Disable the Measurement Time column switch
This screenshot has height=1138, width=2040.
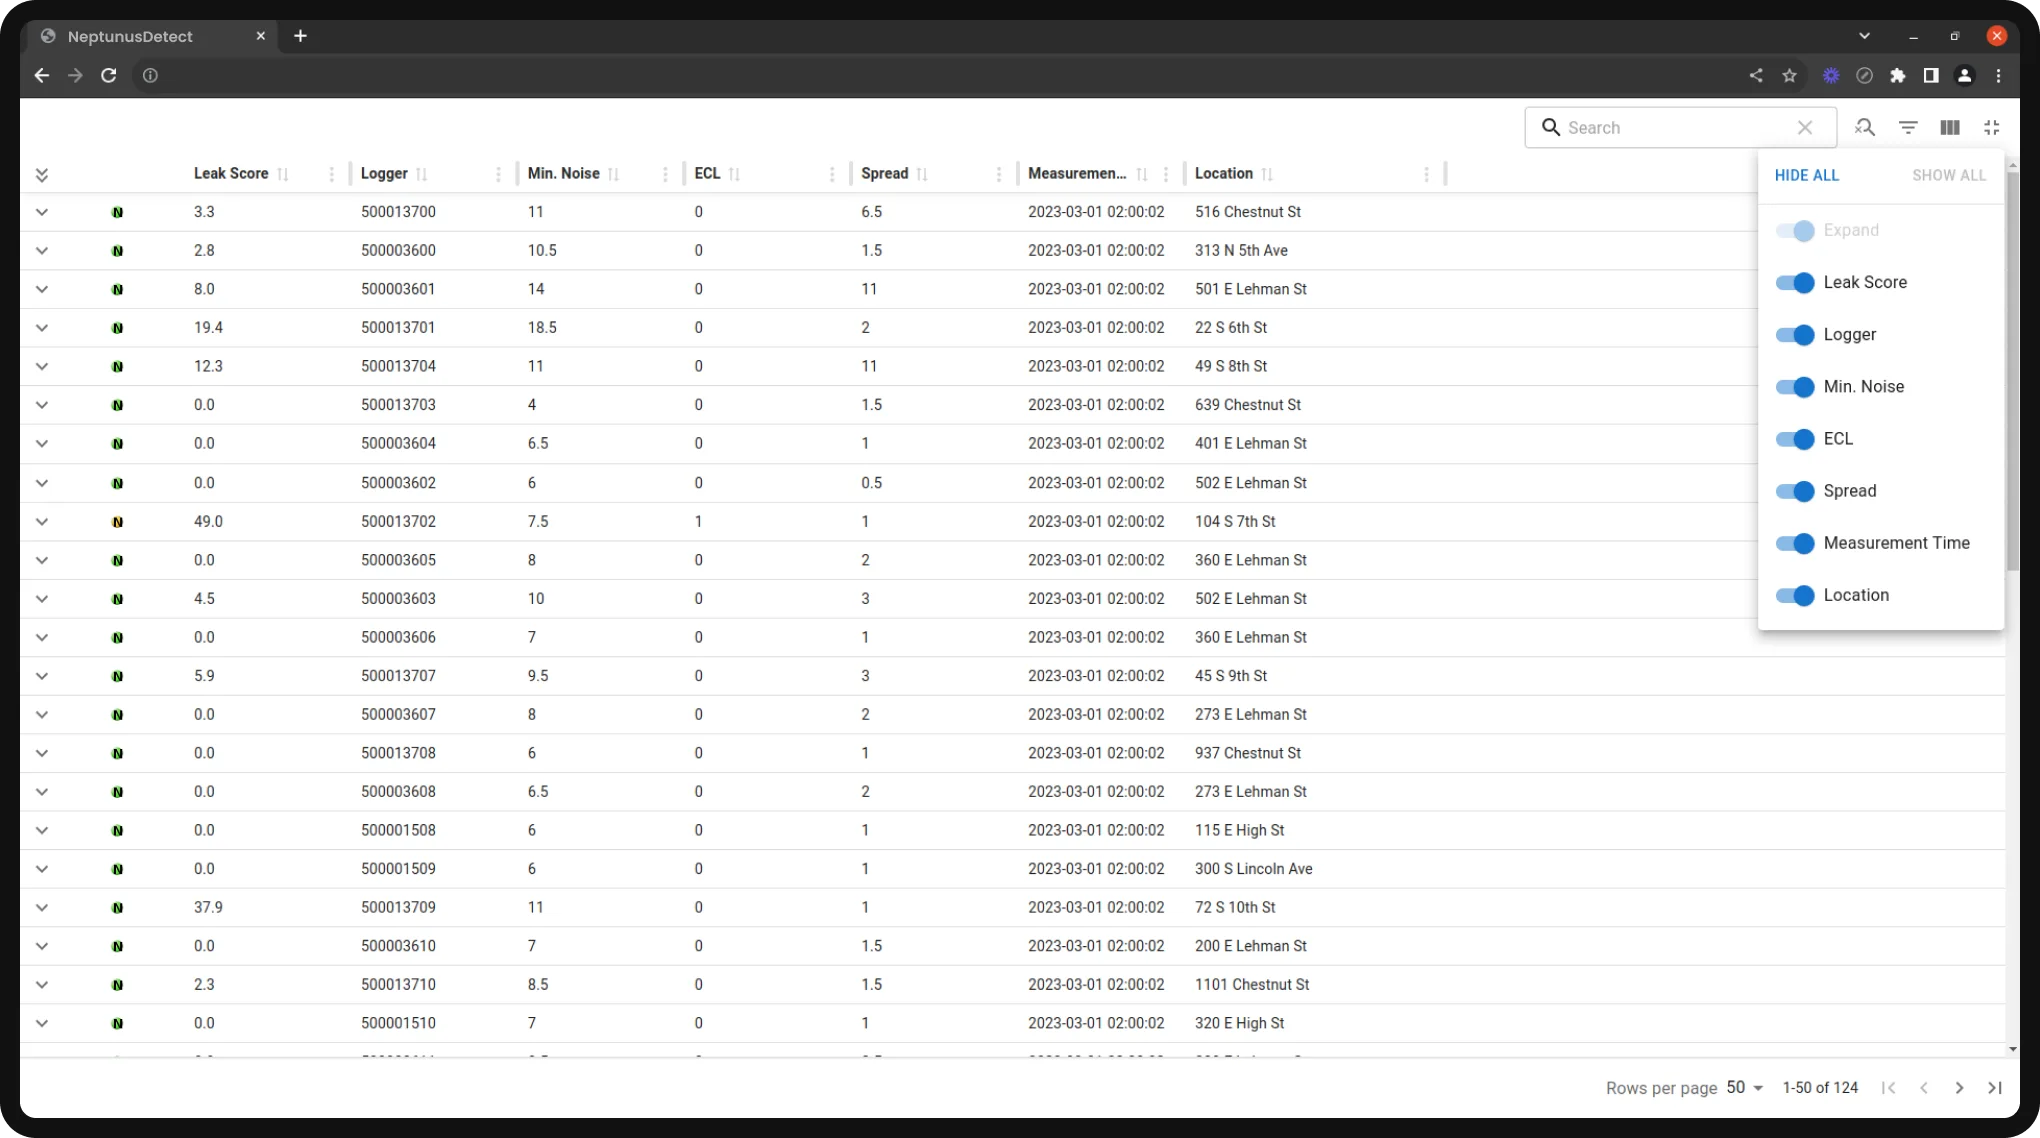point(1795,543)
